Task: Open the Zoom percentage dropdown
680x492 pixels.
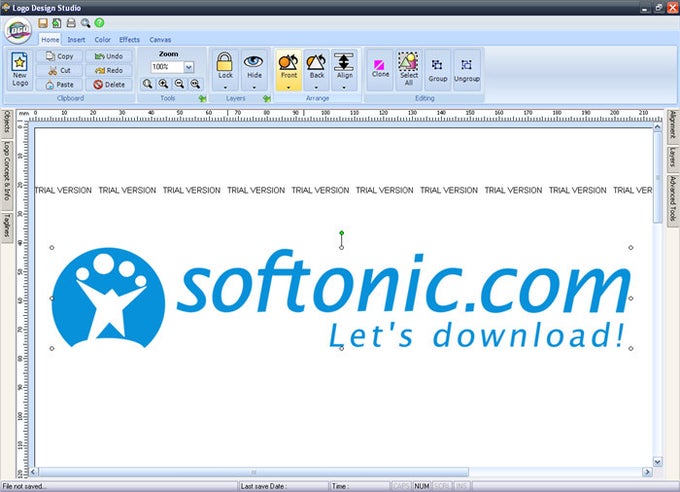Action: pos(189,67)
